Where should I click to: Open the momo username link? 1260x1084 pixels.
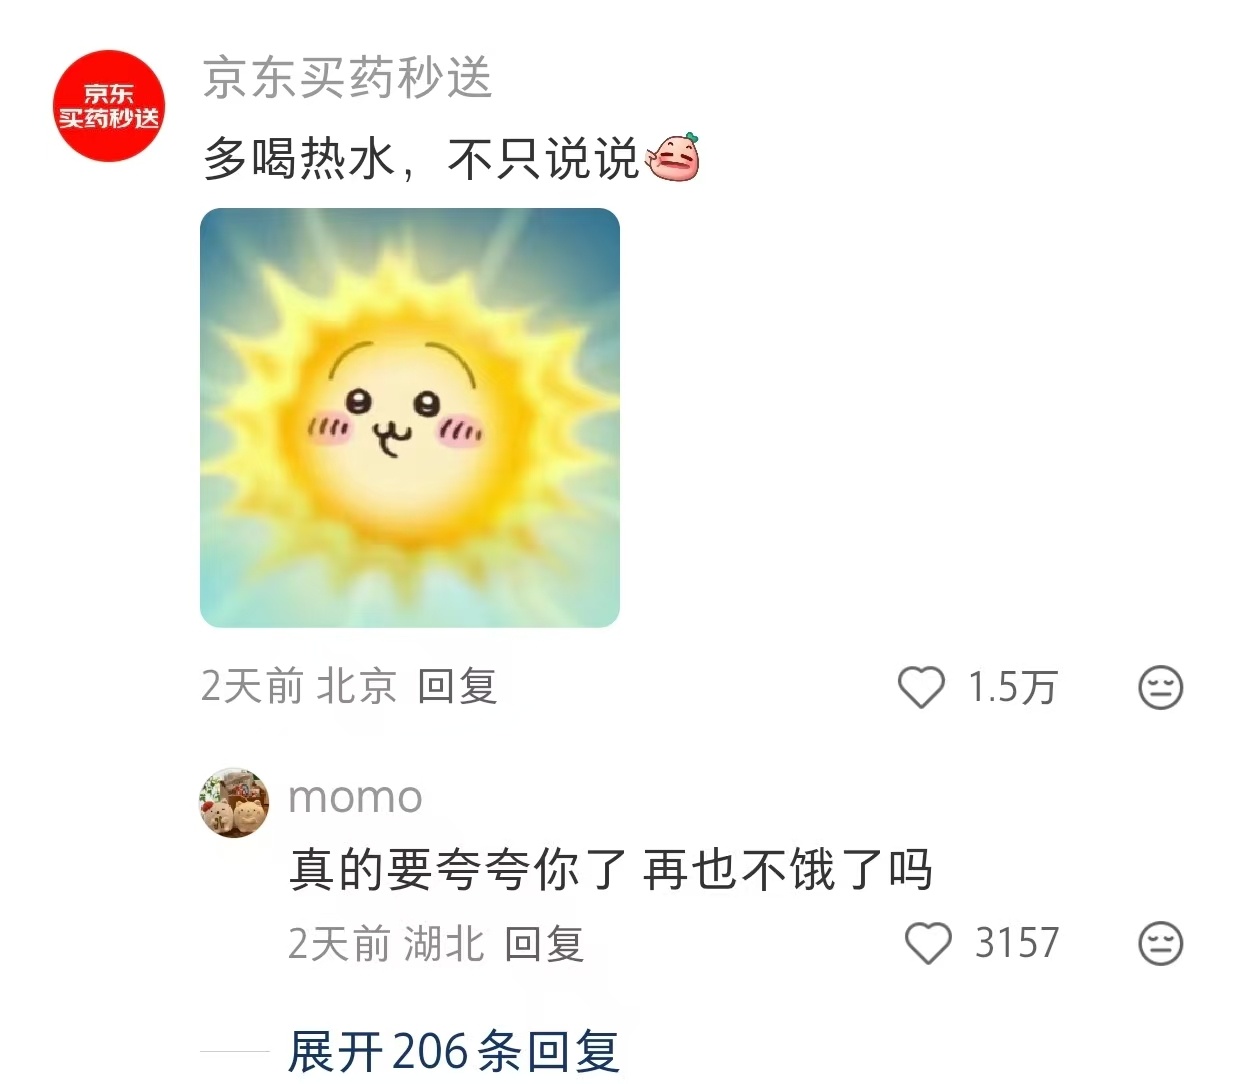click(356, 797)
